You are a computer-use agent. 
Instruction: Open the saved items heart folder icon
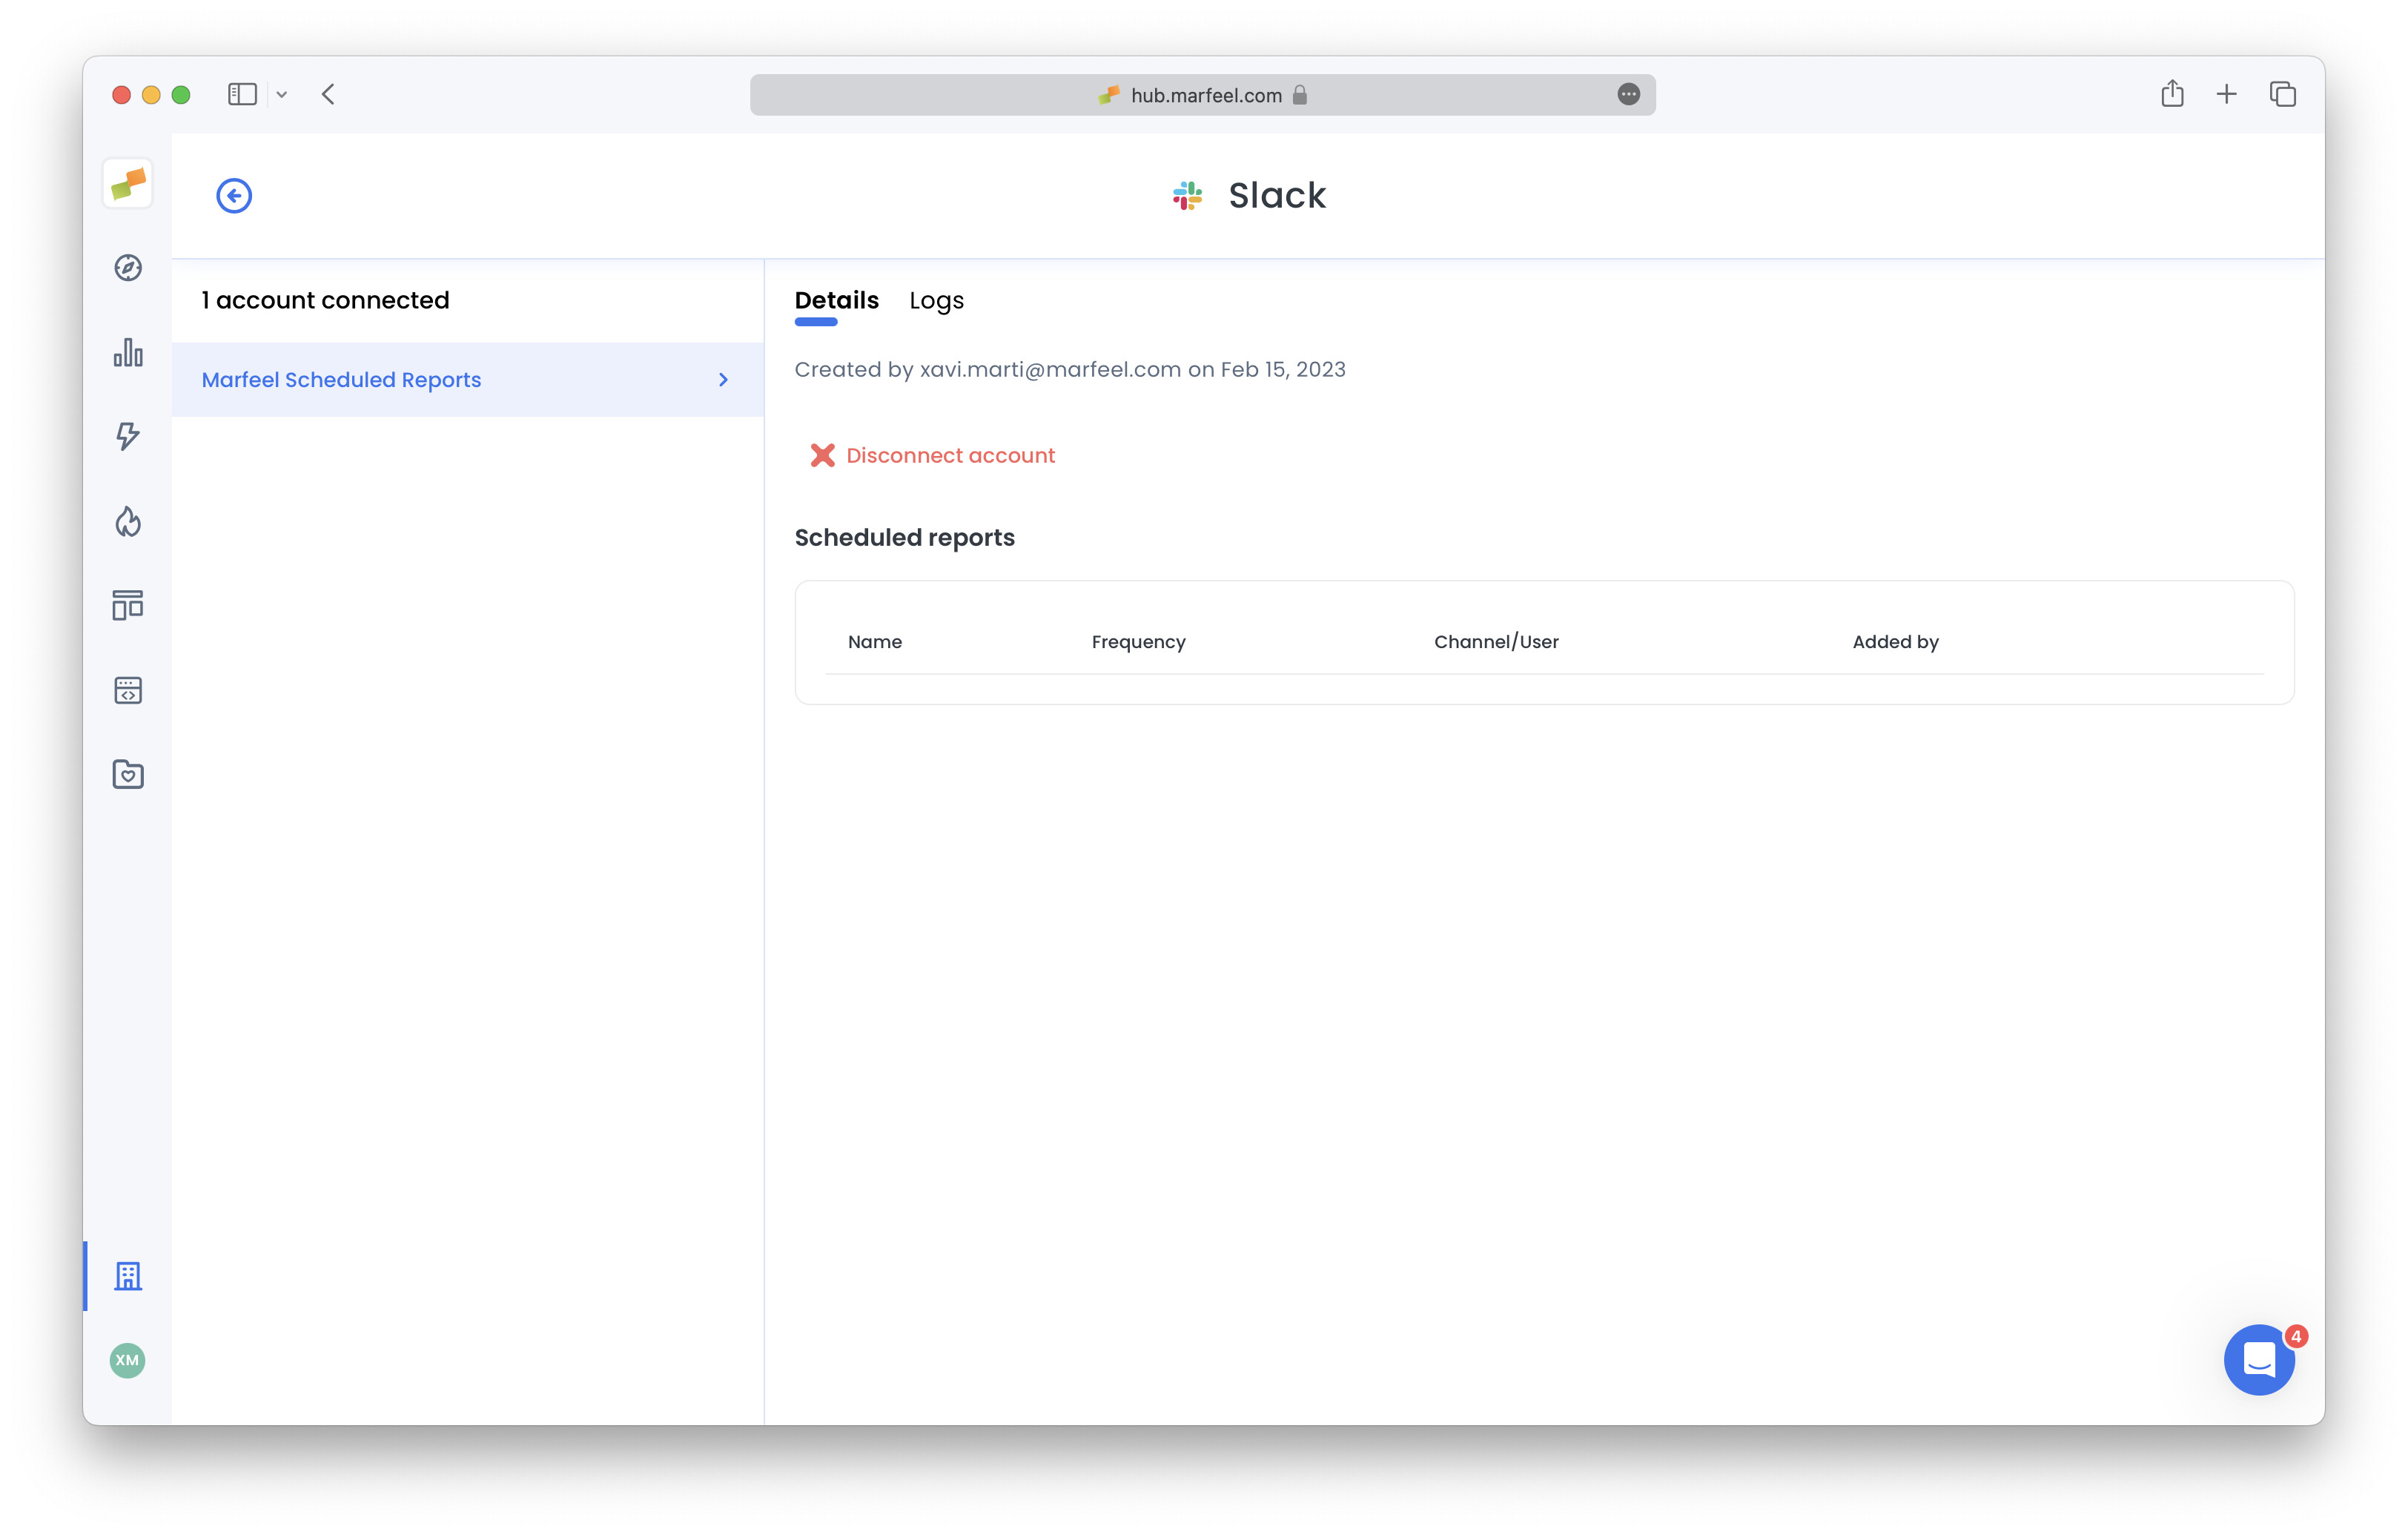(127, 774)
